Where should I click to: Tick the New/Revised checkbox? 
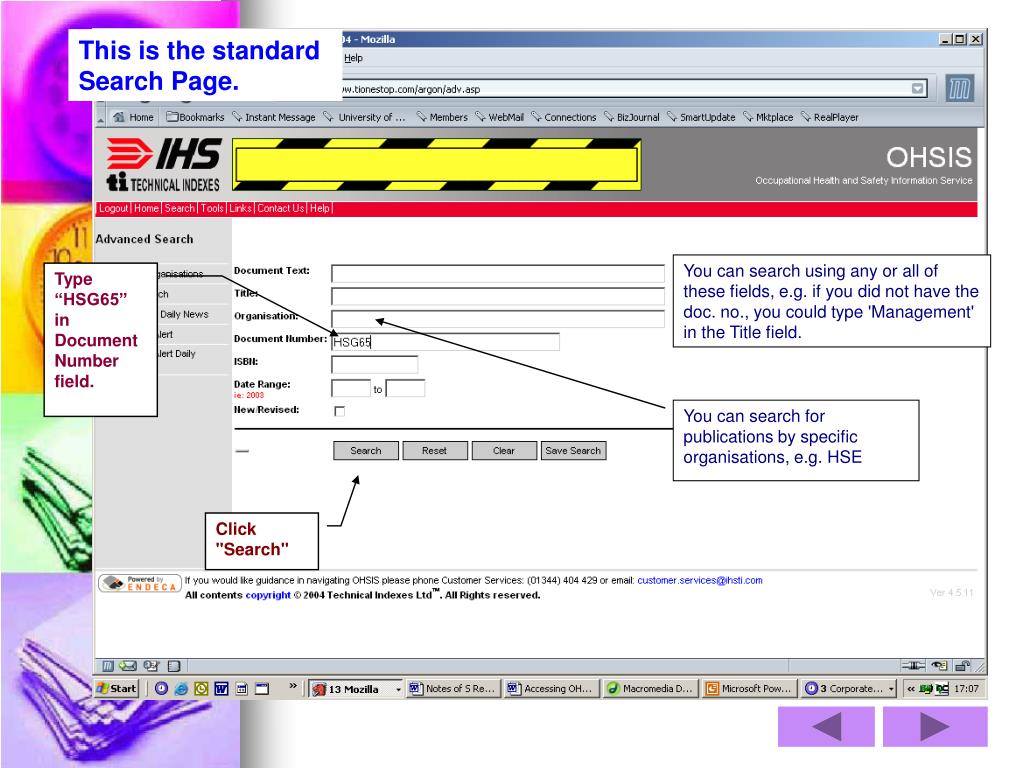(x=340, y=411)
